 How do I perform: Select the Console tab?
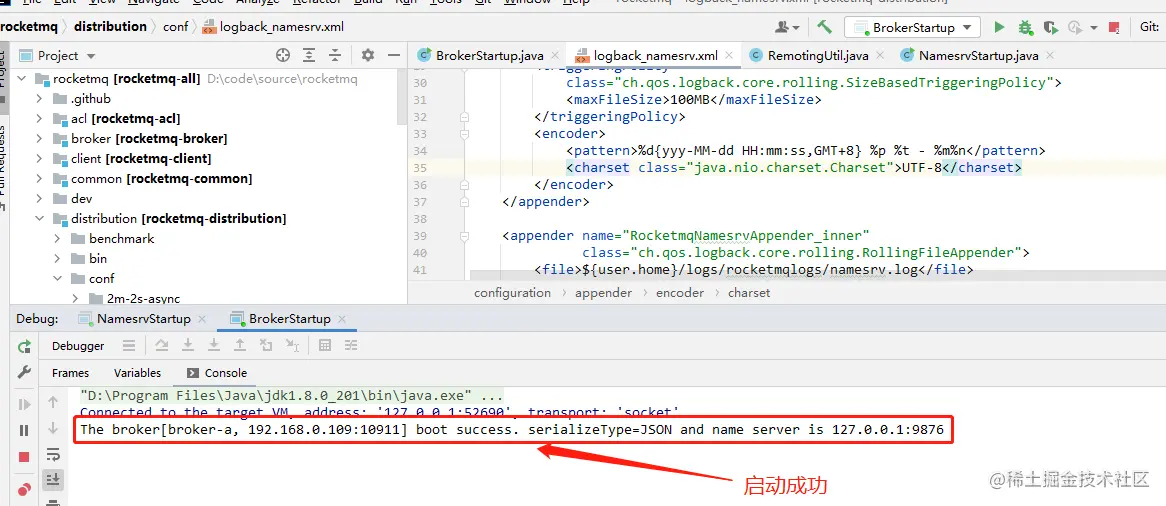click(217, 373)
